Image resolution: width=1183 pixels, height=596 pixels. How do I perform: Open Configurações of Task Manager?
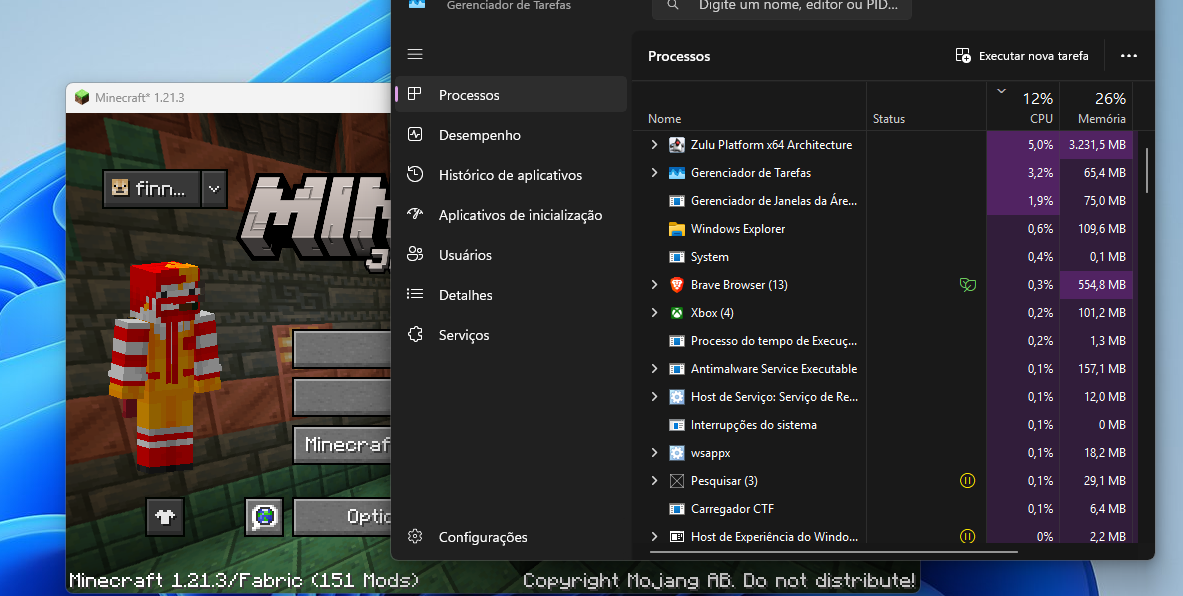(511, 537)
